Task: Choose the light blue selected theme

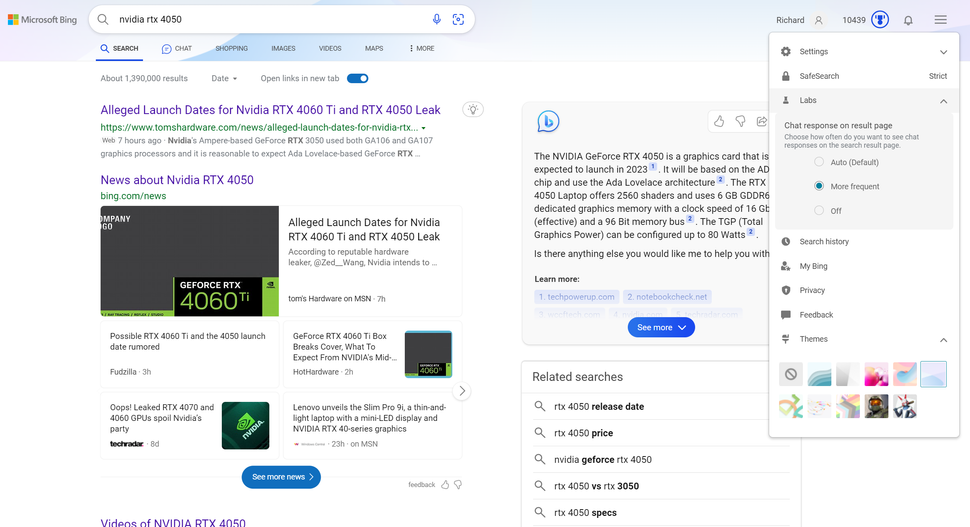Action: tap(934, 374)
